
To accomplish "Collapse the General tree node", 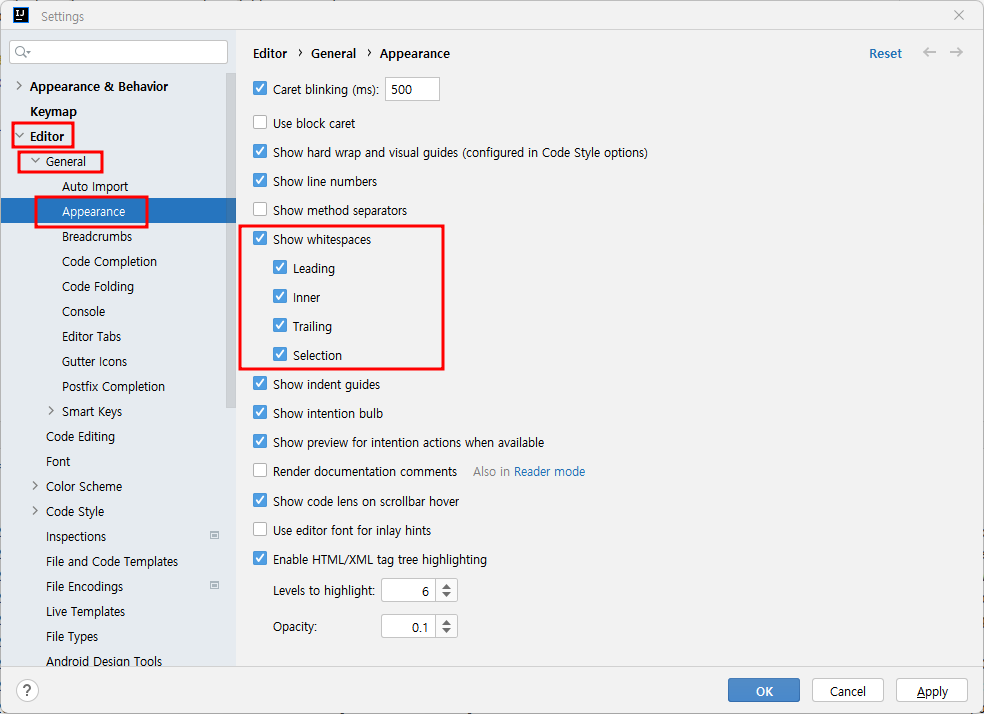I will [x=35, y=161].
